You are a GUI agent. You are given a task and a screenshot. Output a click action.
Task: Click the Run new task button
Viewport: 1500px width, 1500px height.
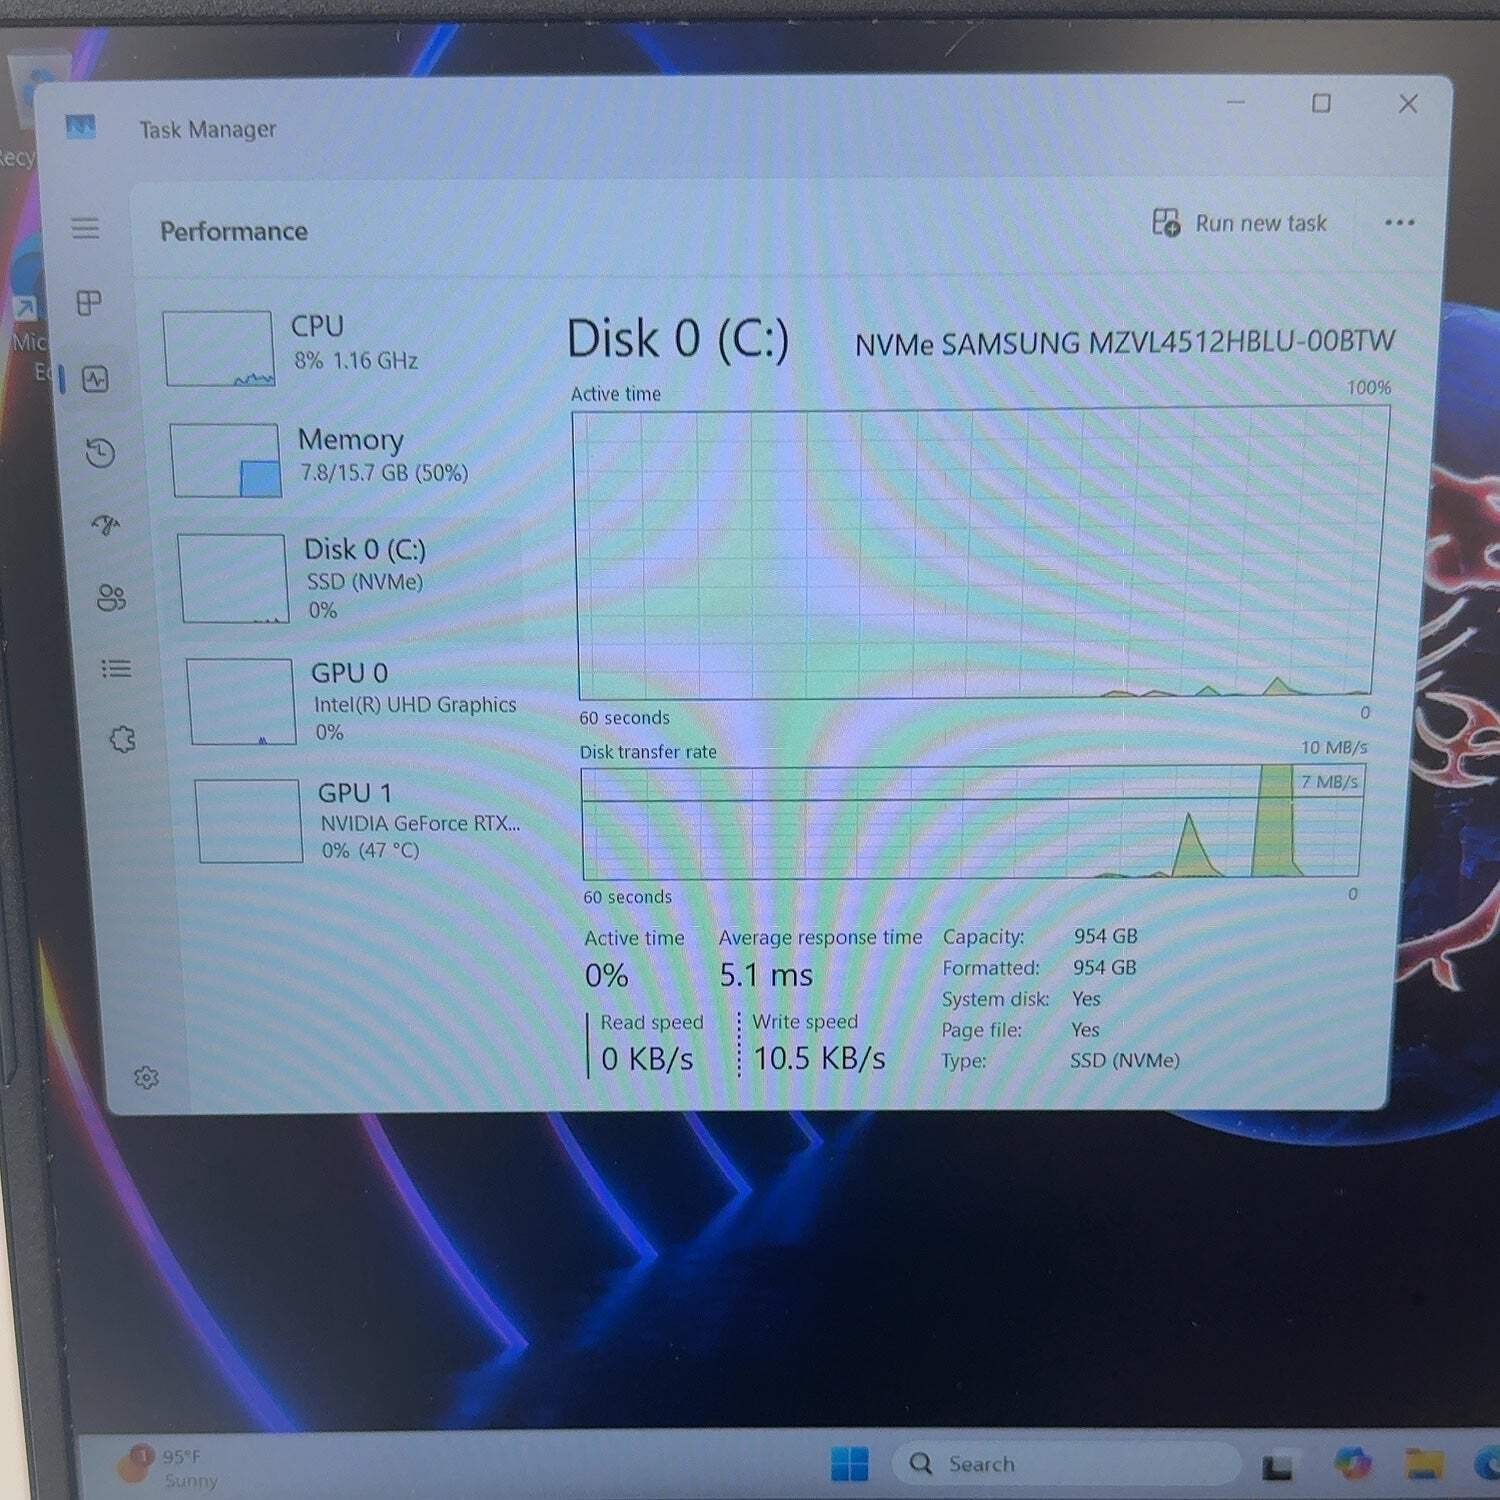click(x=1239, y=222)
